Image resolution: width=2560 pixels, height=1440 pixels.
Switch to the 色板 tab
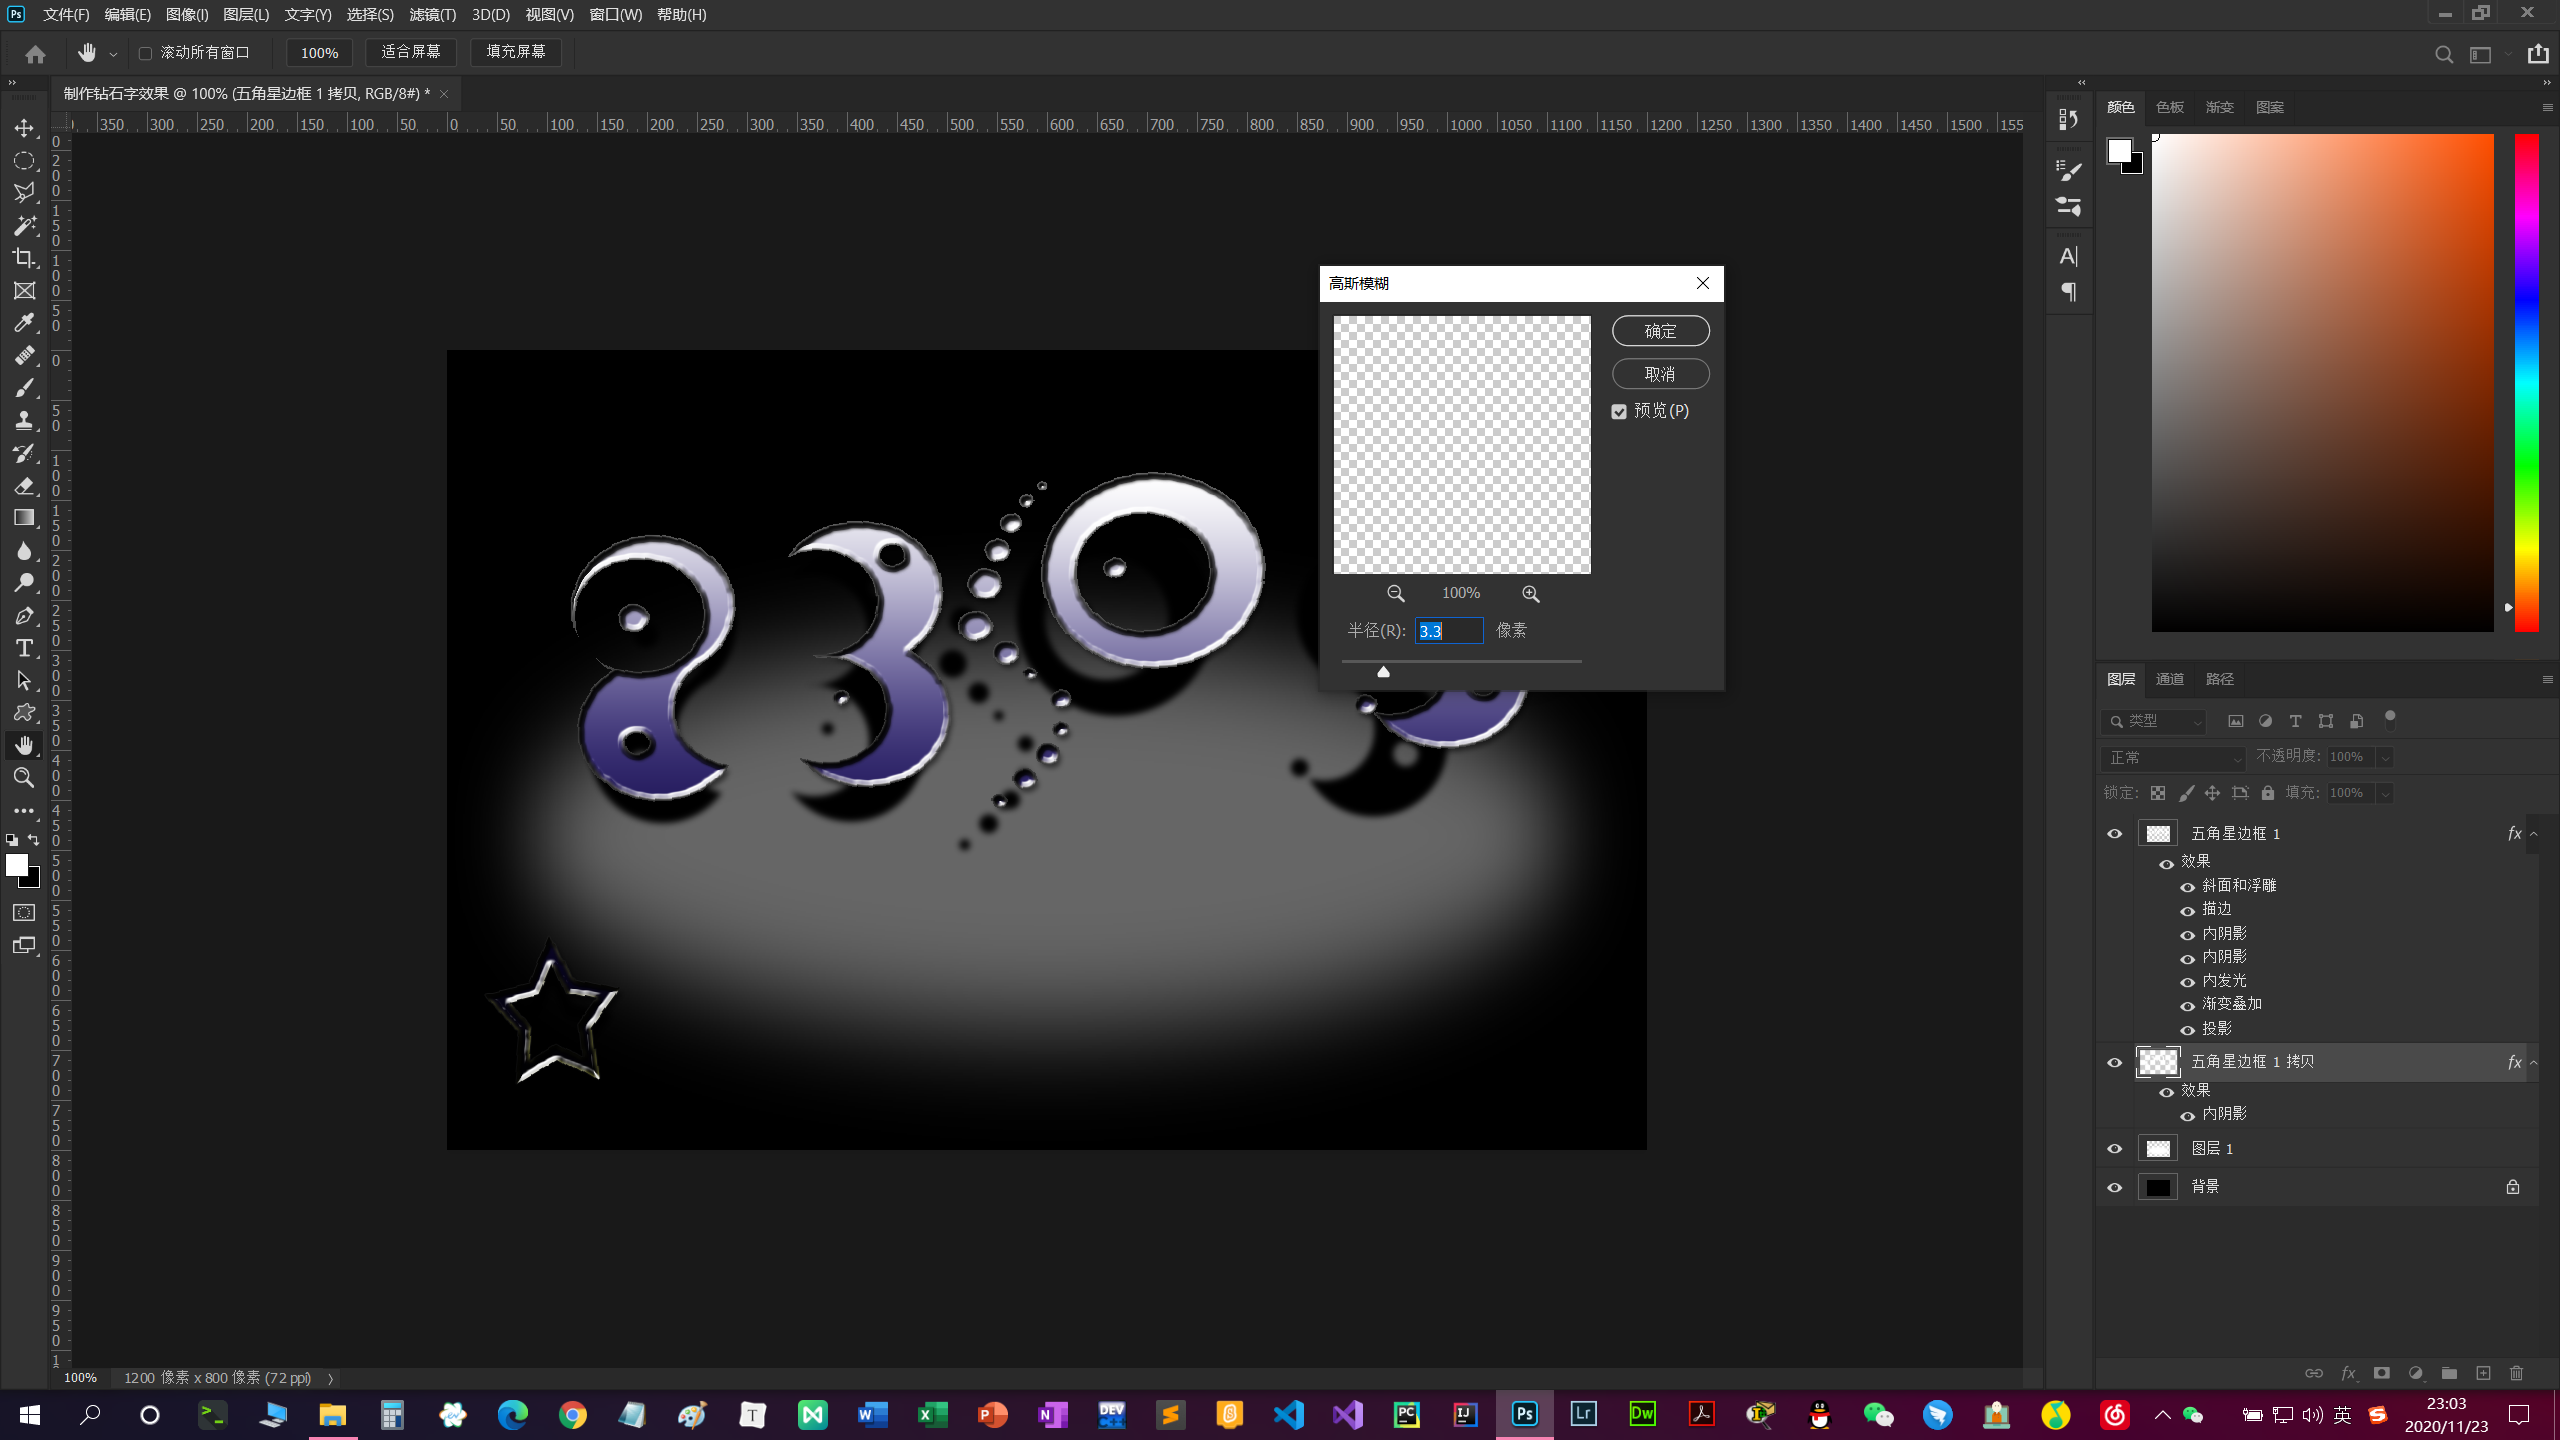point(2170,108)
